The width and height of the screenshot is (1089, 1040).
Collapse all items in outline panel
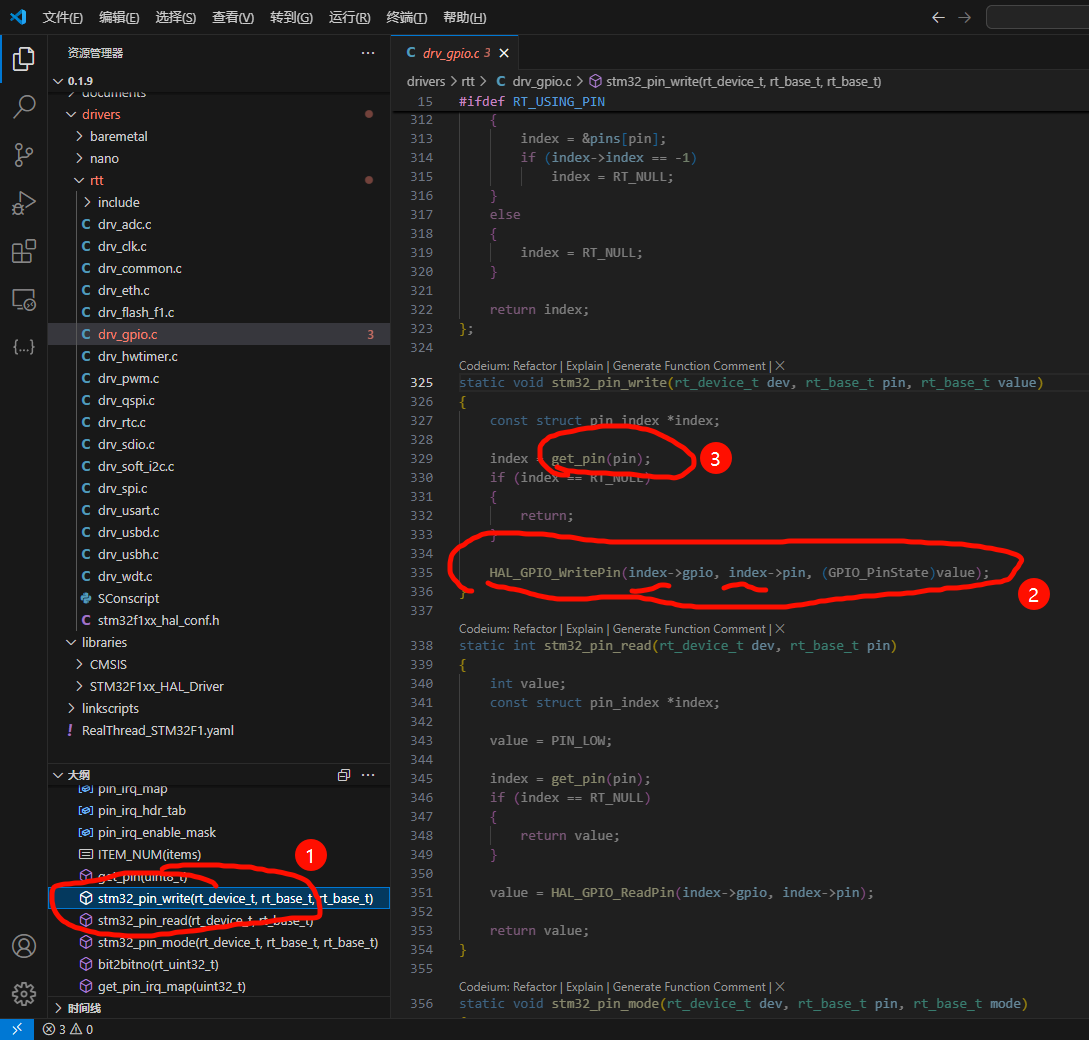tap(344, 775)
